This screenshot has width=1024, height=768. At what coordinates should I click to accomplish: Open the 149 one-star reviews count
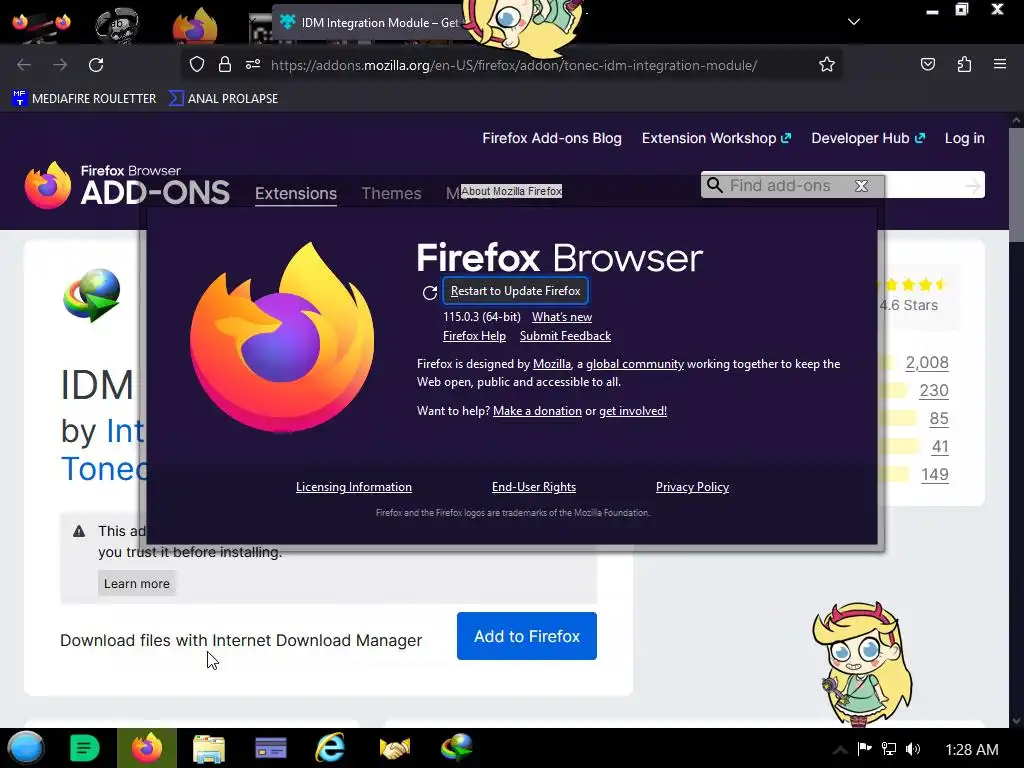tap(935, 475)
